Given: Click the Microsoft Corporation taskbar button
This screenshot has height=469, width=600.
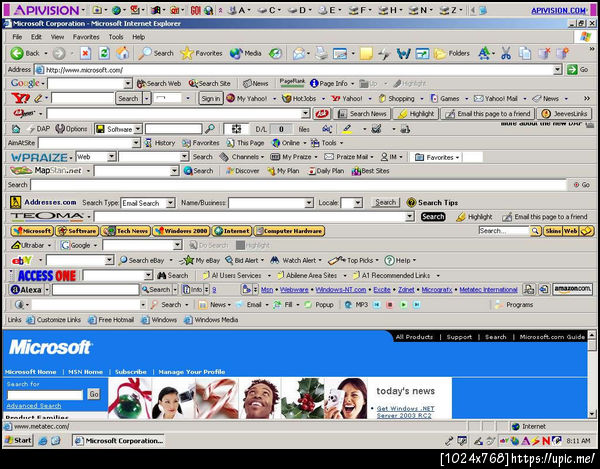Looking at the screenshot, I should (x=119, y=441).
